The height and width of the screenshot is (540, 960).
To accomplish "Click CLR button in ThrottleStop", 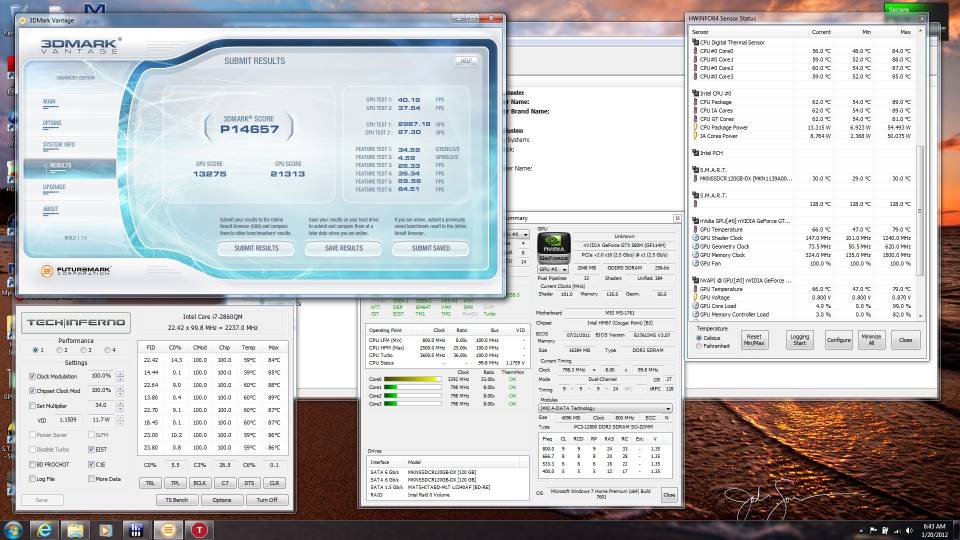I will coord(274,483).
